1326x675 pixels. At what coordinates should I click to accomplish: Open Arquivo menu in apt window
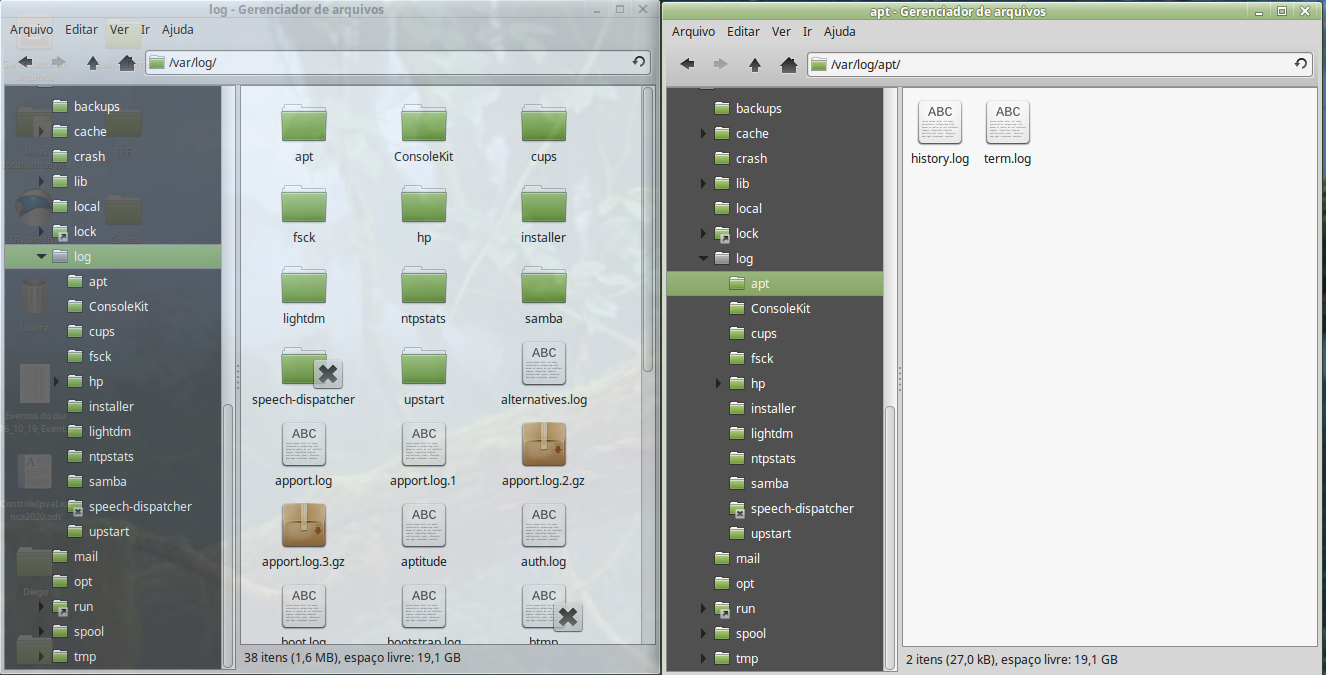[x=693, y=32]
